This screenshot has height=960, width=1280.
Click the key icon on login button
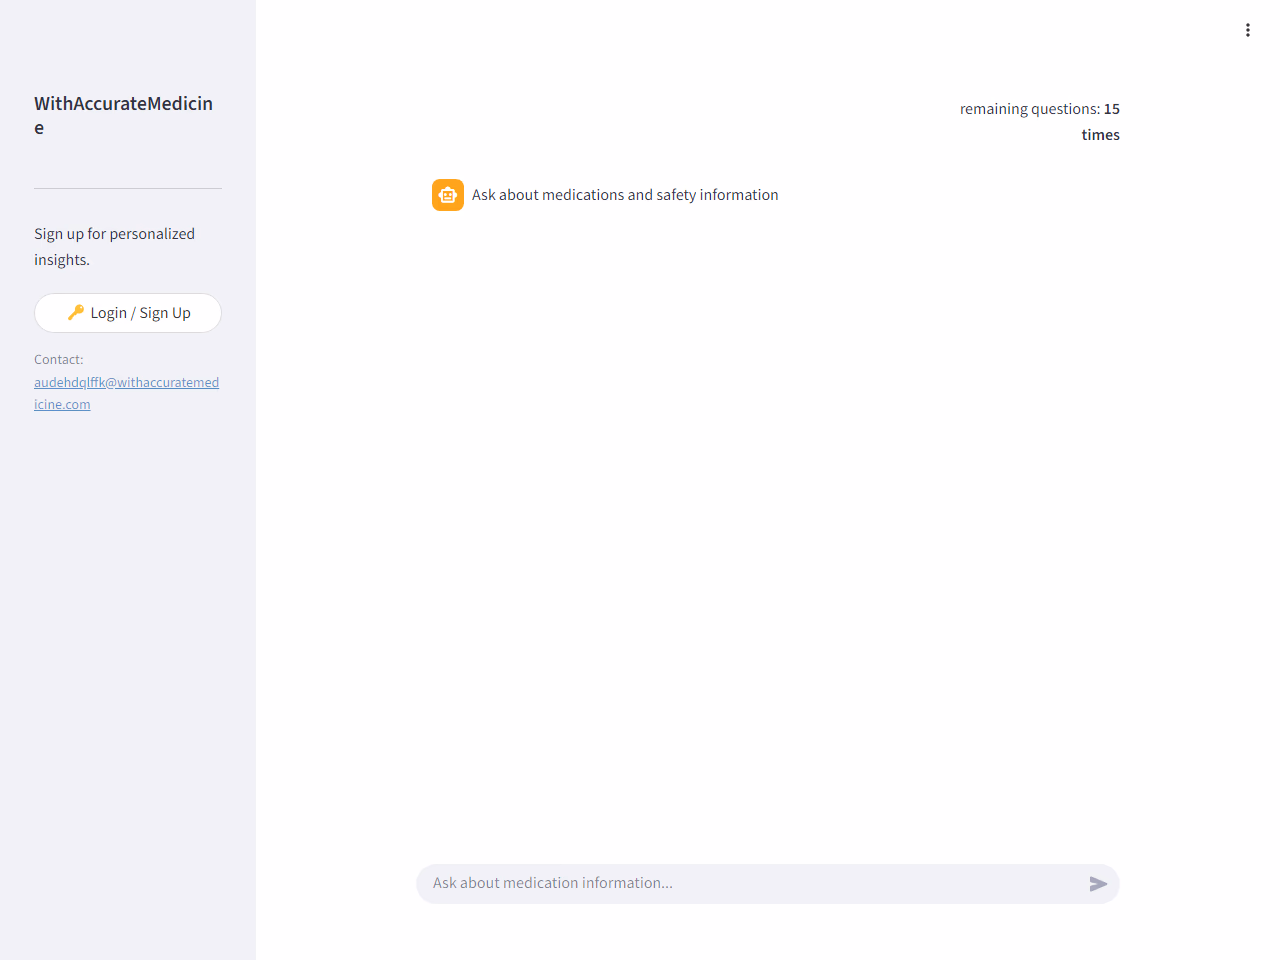[x=75, y=313]
